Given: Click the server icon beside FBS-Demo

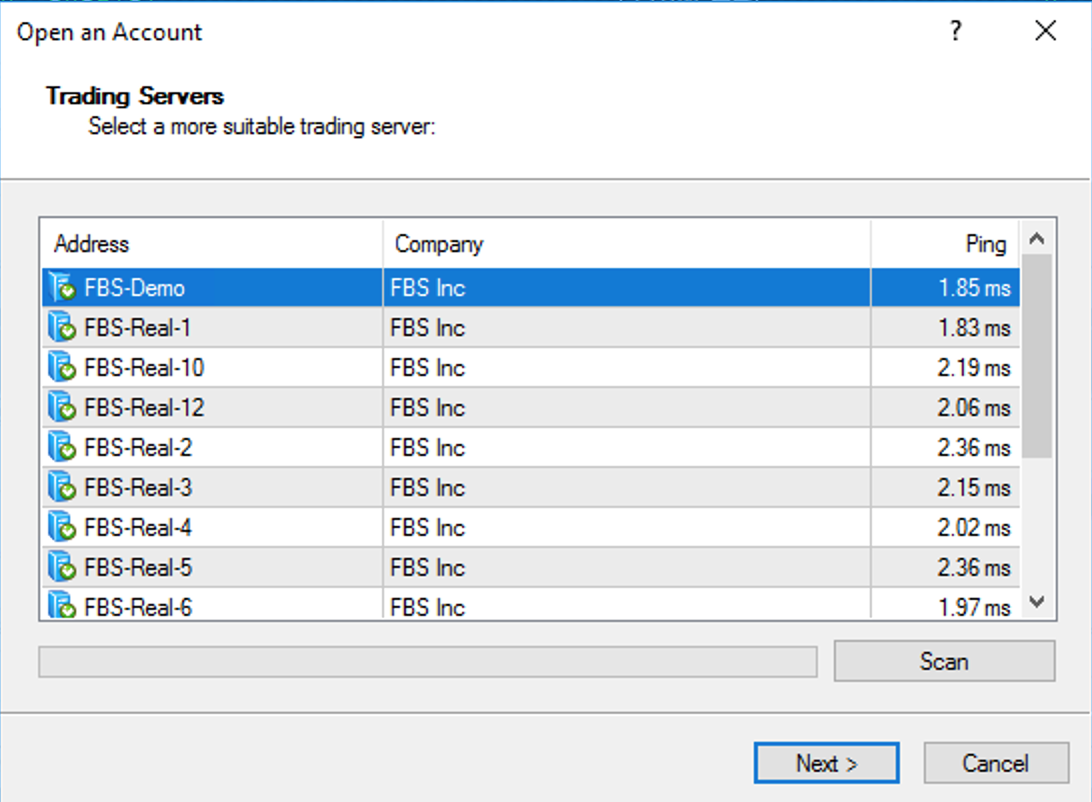Looking at the screenshot, I should [x=62, y=287].
